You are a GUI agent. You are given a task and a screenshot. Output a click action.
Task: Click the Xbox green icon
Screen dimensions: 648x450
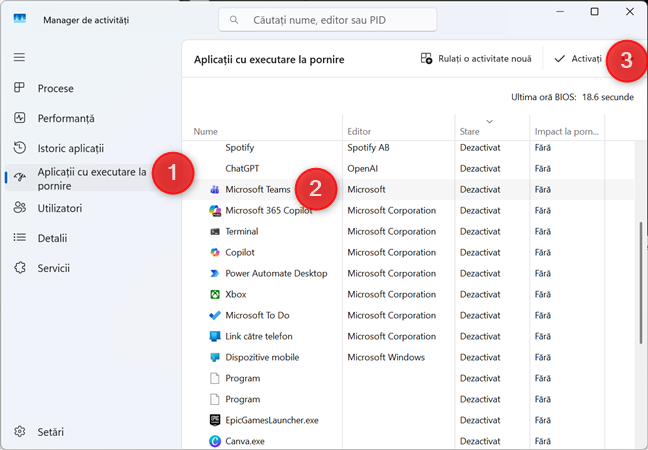[x=214, y=294]
